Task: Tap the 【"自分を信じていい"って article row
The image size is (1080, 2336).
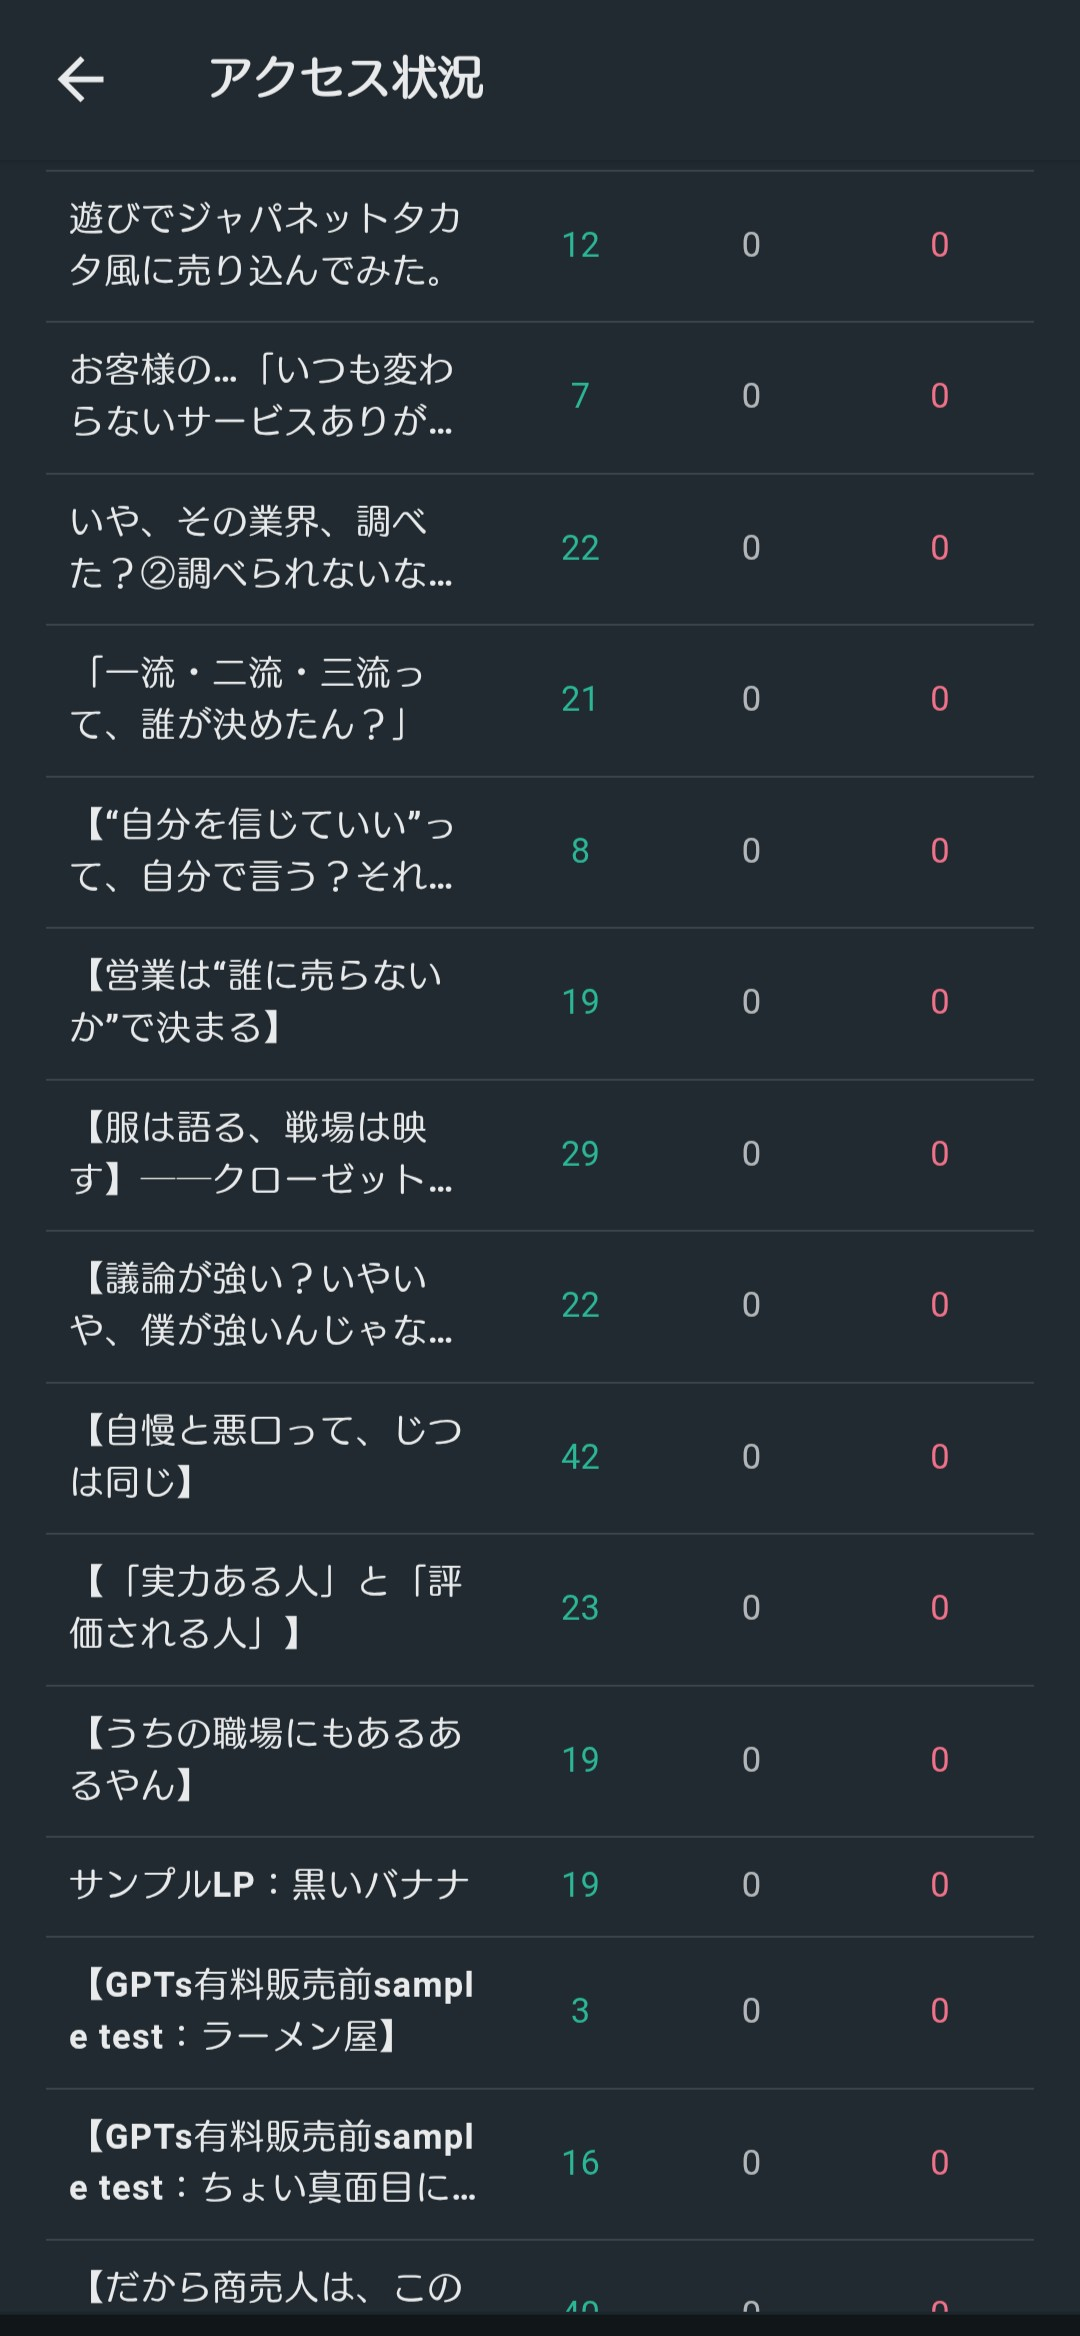Action: [x=262, y=851]
